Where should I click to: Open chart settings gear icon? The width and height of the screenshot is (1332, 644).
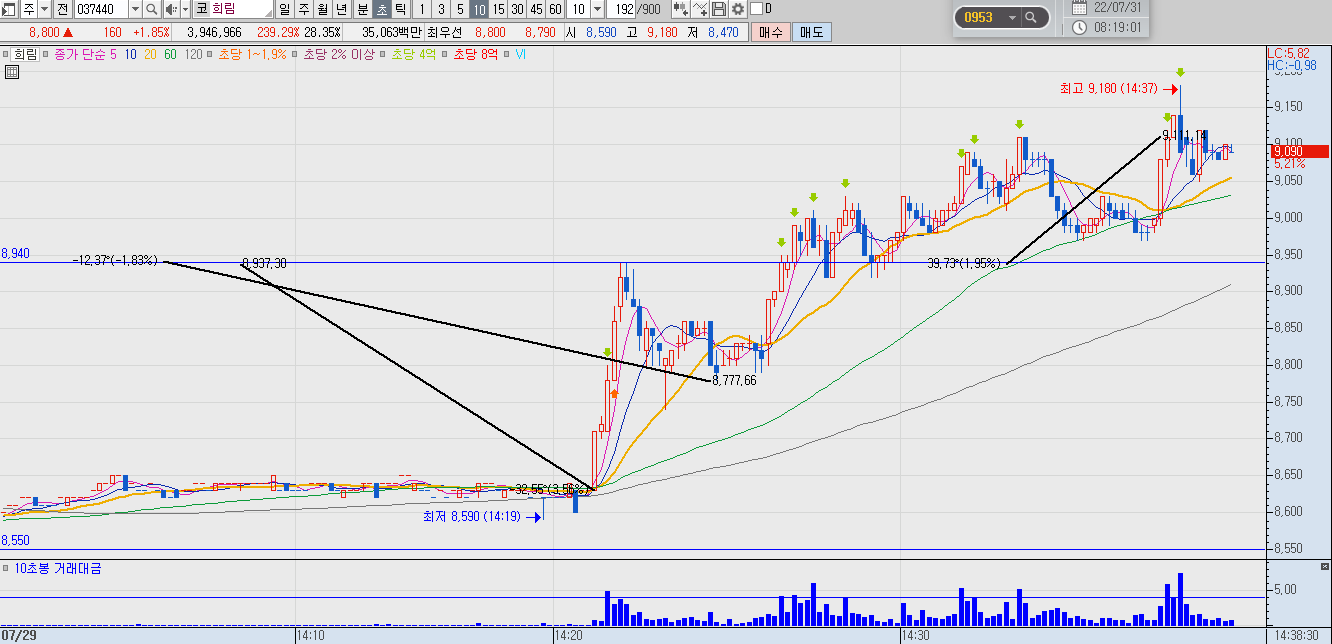coord(737,9)
